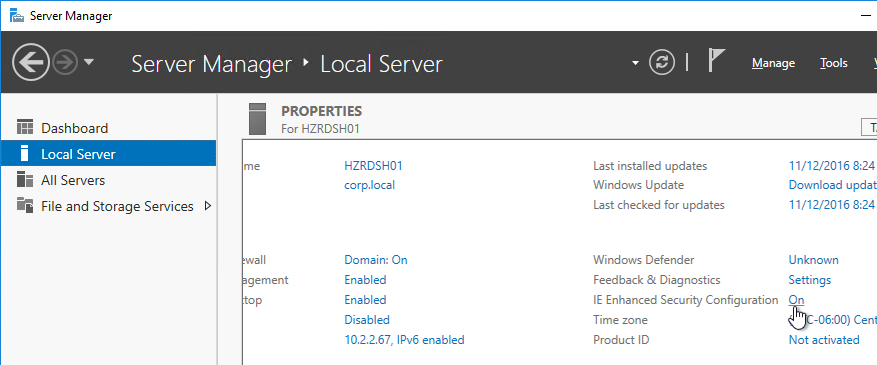Click the File and Storage Services icon

[x=25, y=206]
